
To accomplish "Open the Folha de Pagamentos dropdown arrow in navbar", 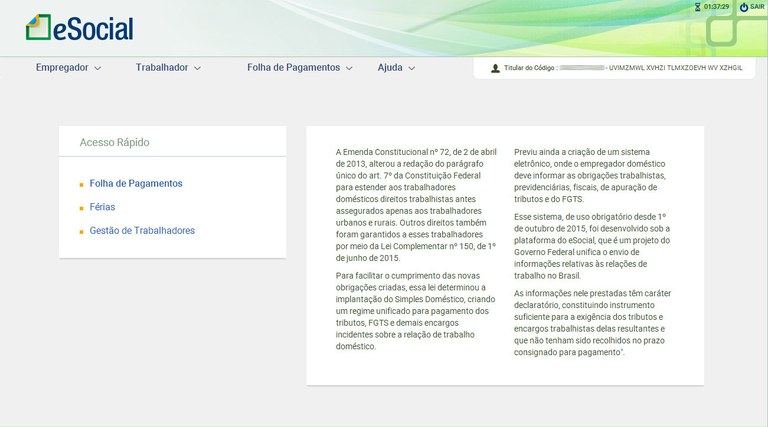I will (x=349, y=69).
